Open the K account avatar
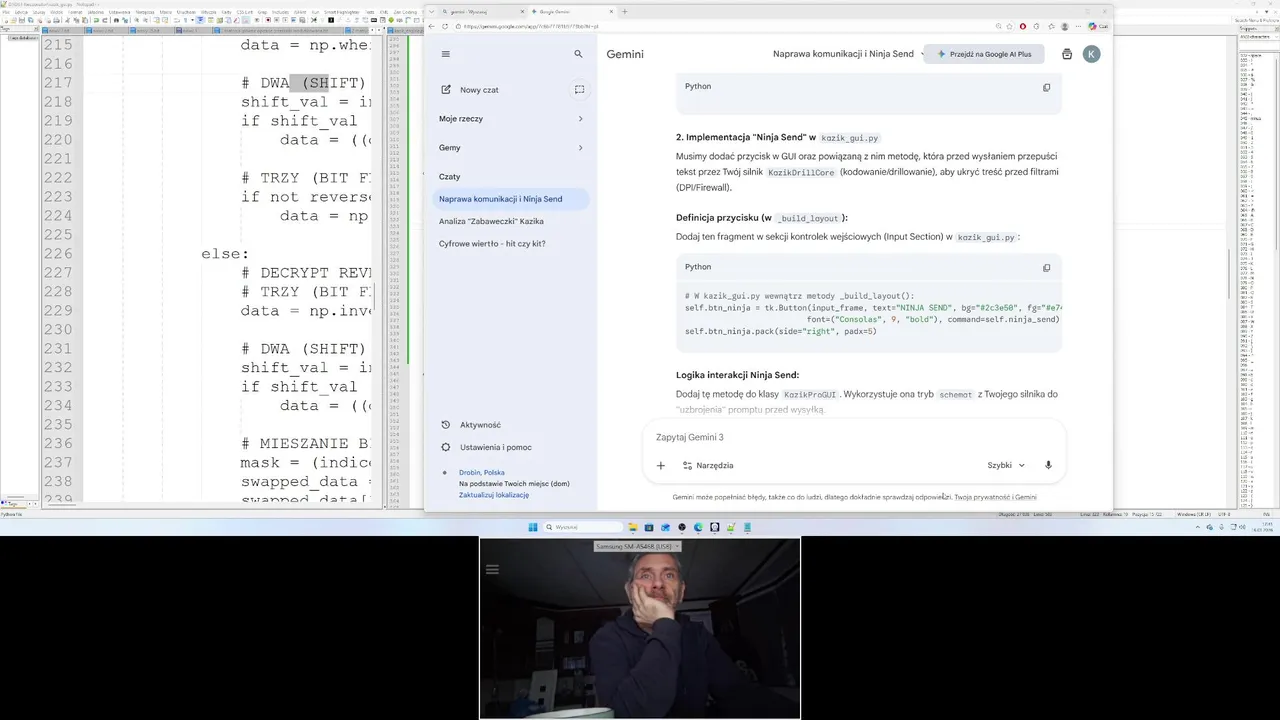 pyautogui.click(x=1091, y=54)
